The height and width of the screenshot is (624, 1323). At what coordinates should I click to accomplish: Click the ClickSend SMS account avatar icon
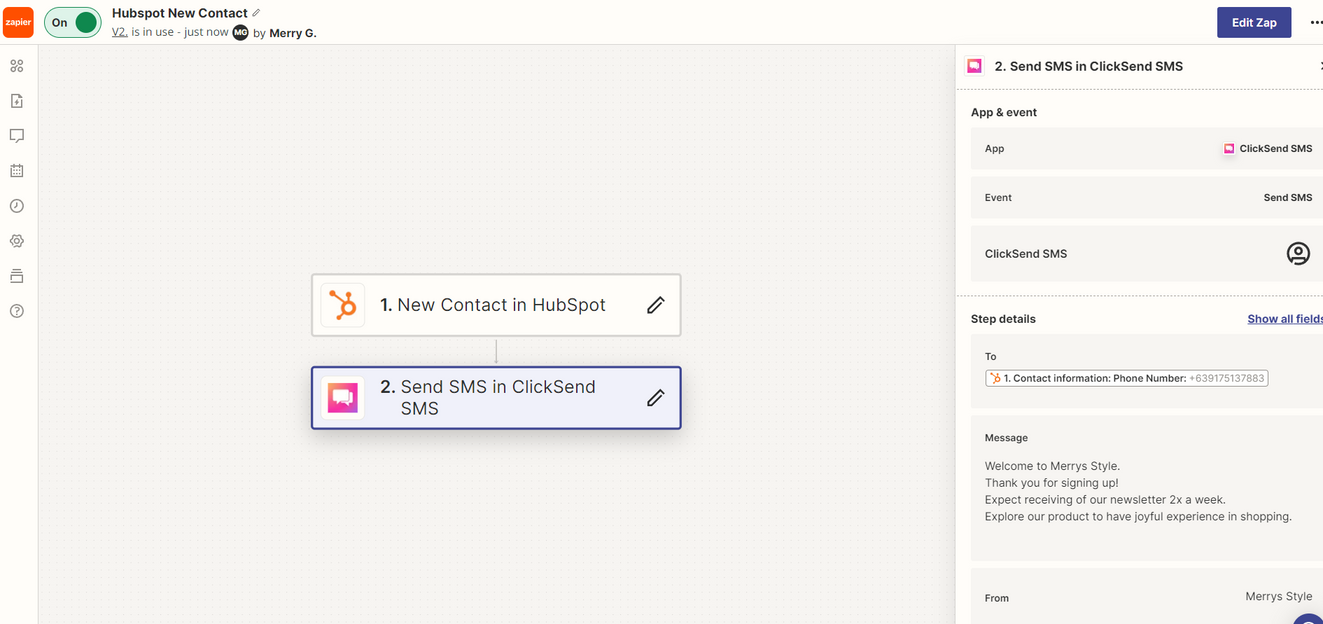1298,254
